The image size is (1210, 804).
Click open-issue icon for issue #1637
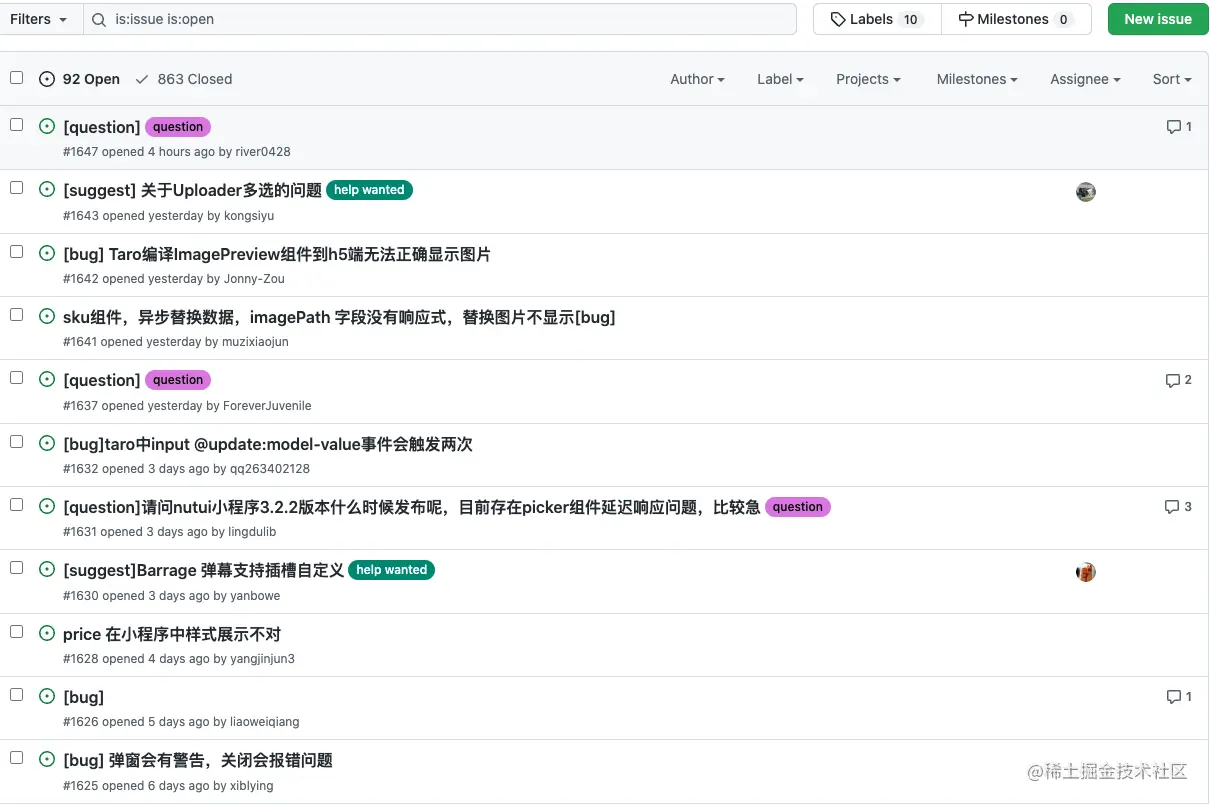click(x=47, y=379)
